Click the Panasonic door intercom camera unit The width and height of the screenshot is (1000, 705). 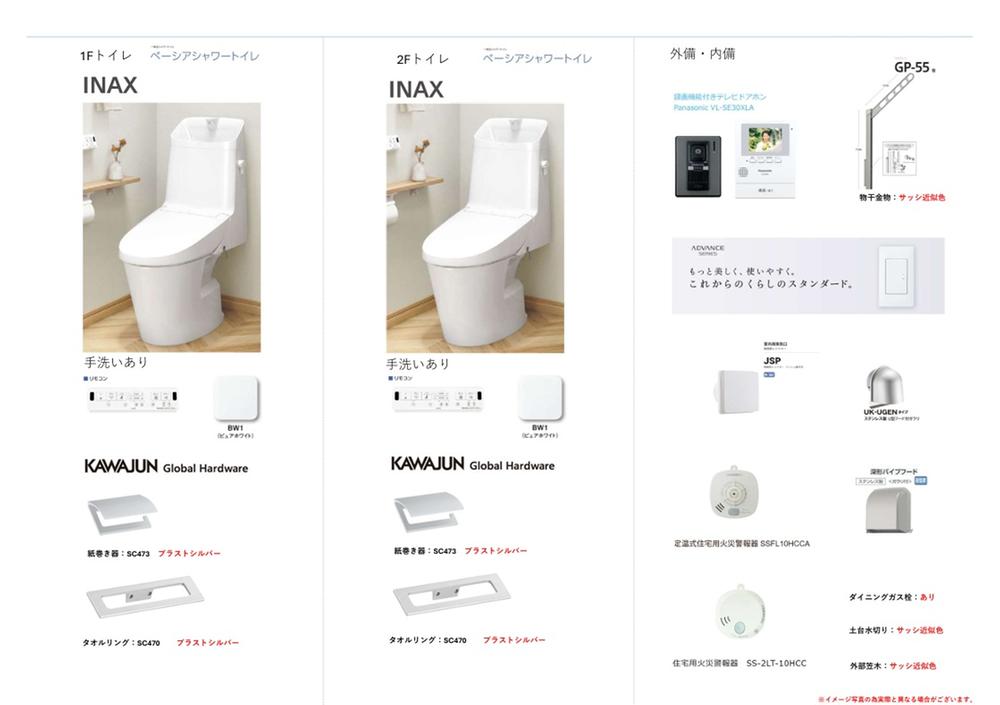point(698,166)
